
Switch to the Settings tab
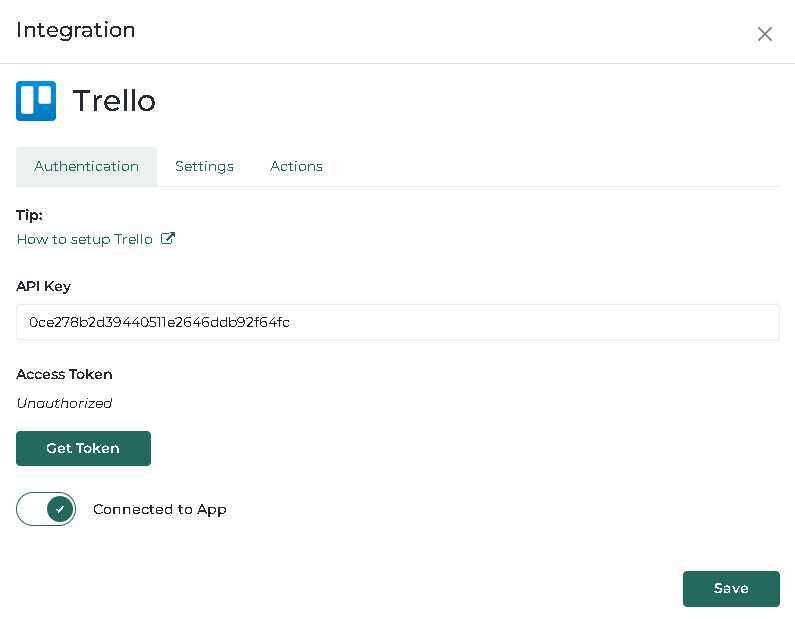click(204, 166)
